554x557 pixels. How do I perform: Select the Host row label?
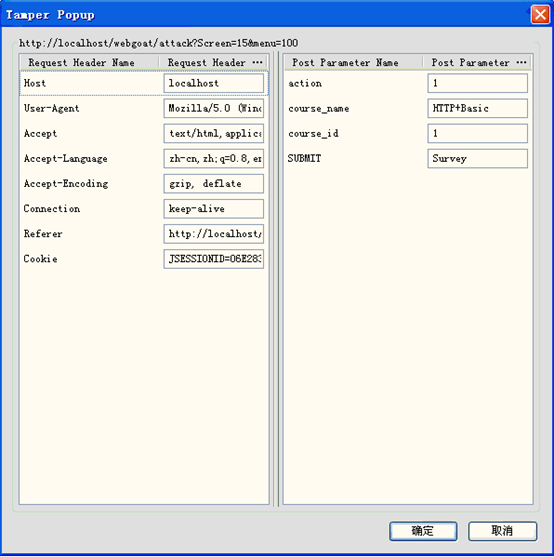35,83
